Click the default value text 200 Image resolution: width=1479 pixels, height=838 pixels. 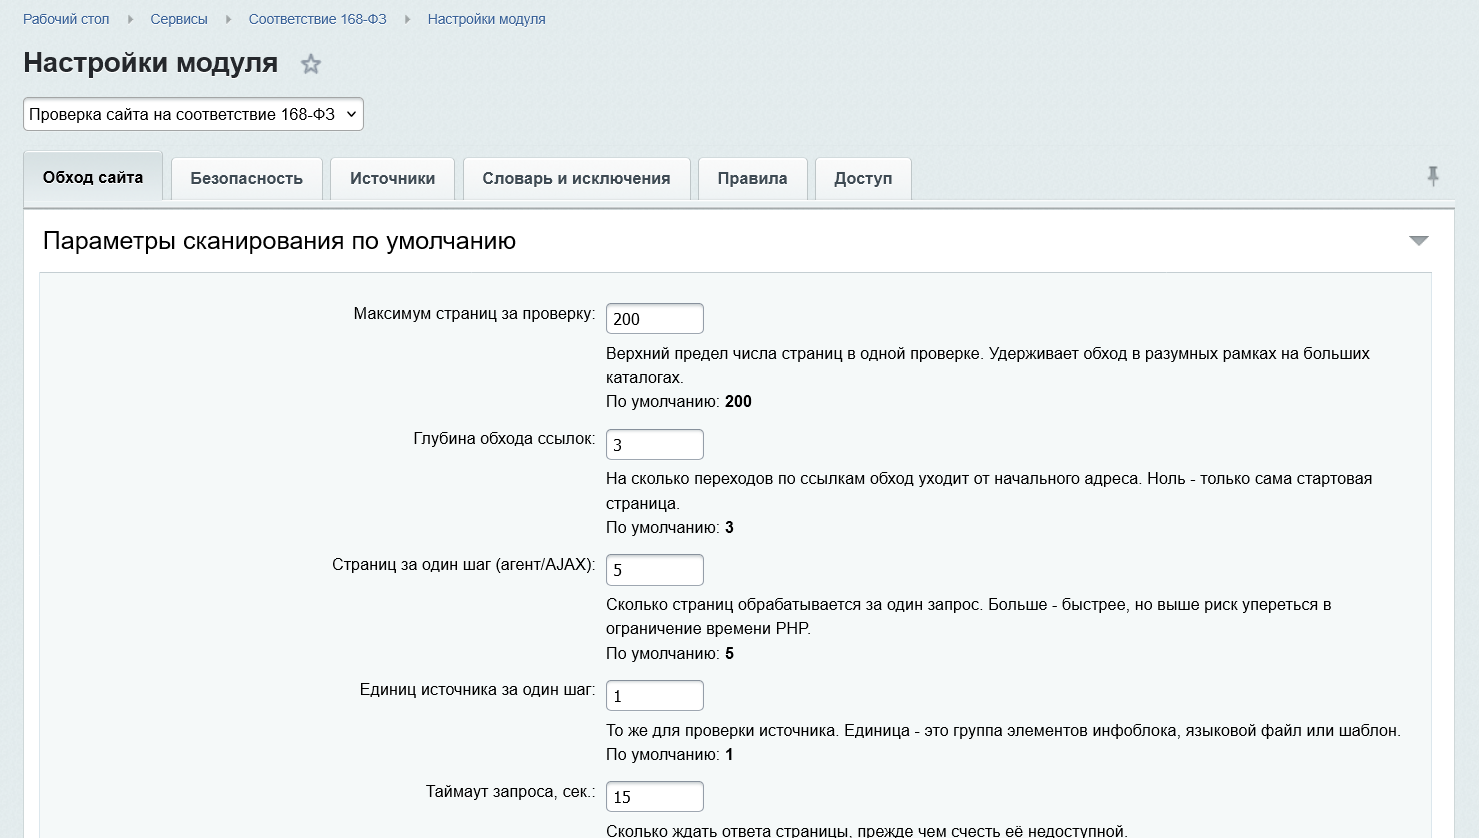pyautogui.click(x=738, y=402)
